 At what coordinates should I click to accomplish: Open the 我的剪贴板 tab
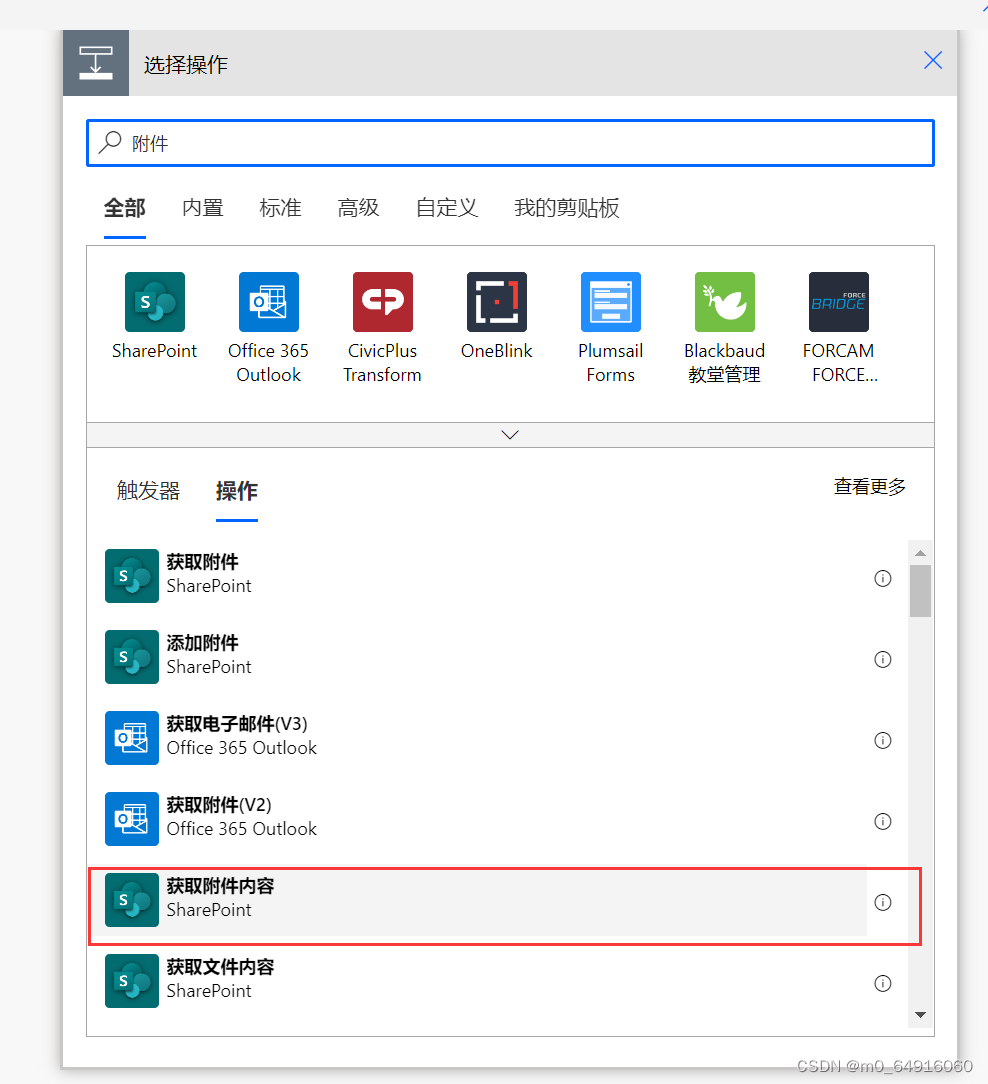566,207
